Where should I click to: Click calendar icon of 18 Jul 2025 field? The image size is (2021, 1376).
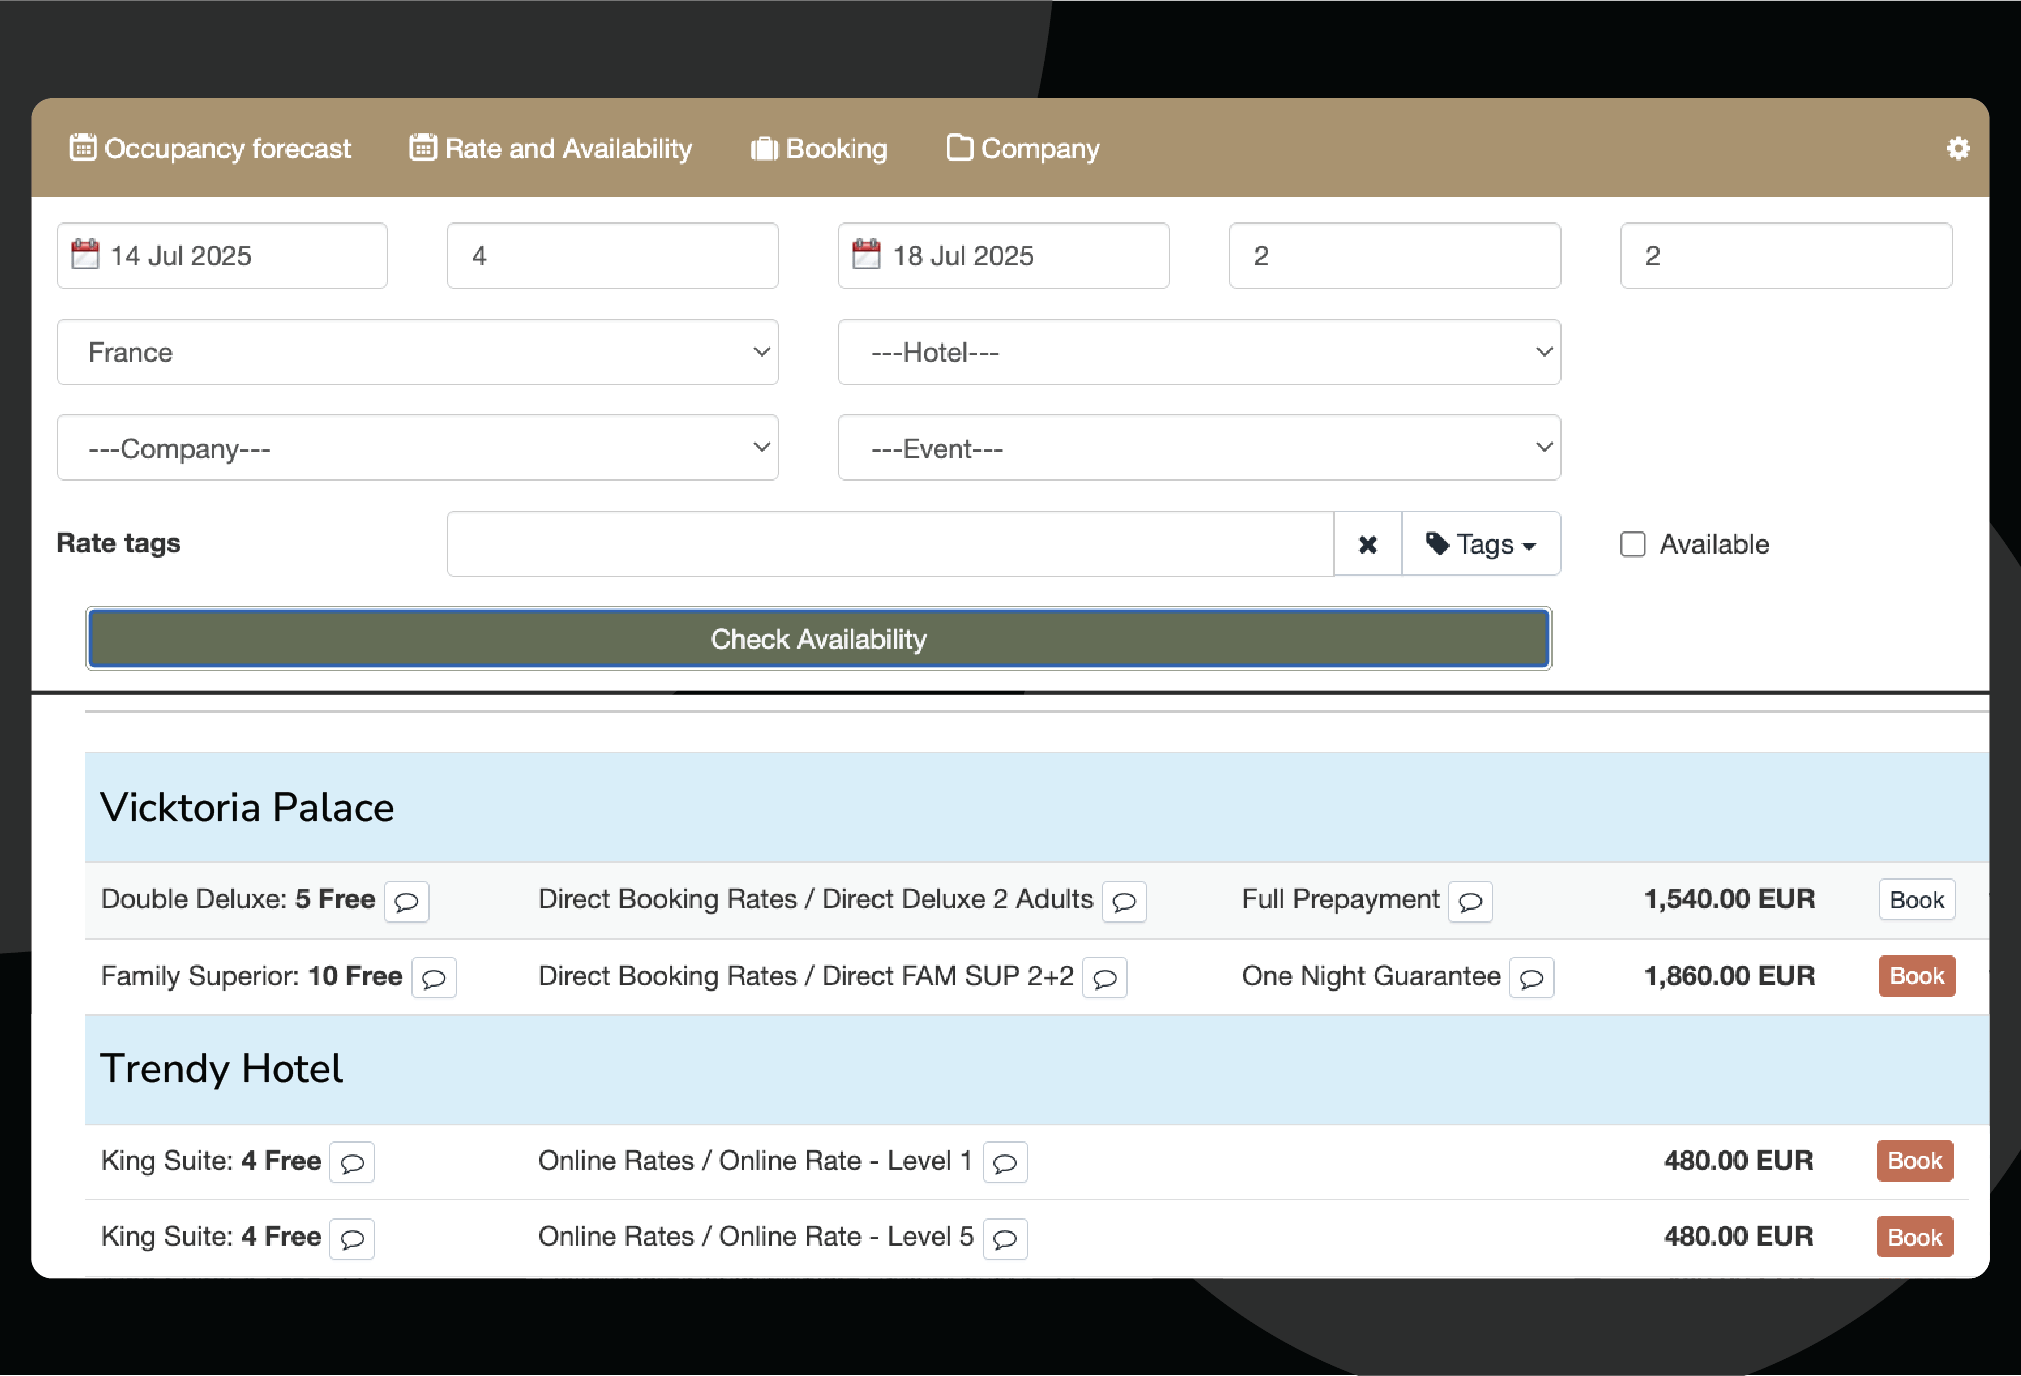point(866,255)
